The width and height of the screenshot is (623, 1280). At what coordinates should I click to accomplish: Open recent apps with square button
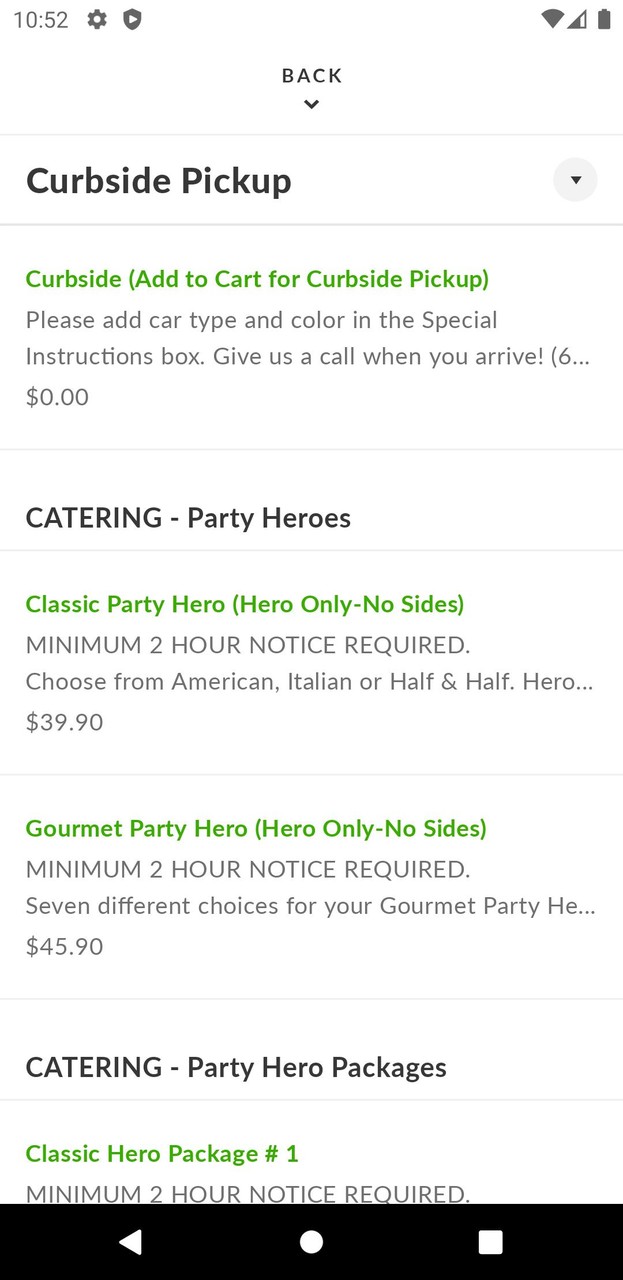tap(490, 1242)
